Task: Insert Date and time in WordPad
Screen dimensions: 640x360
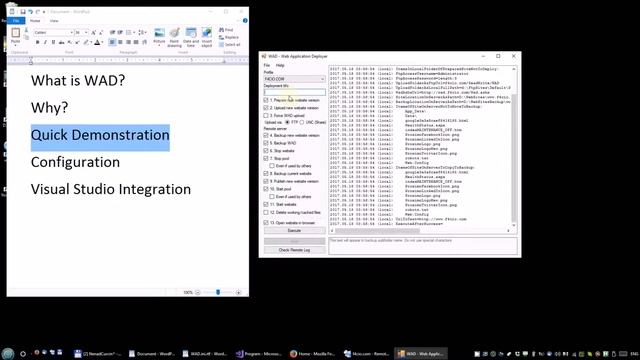Action: [191, 37]
